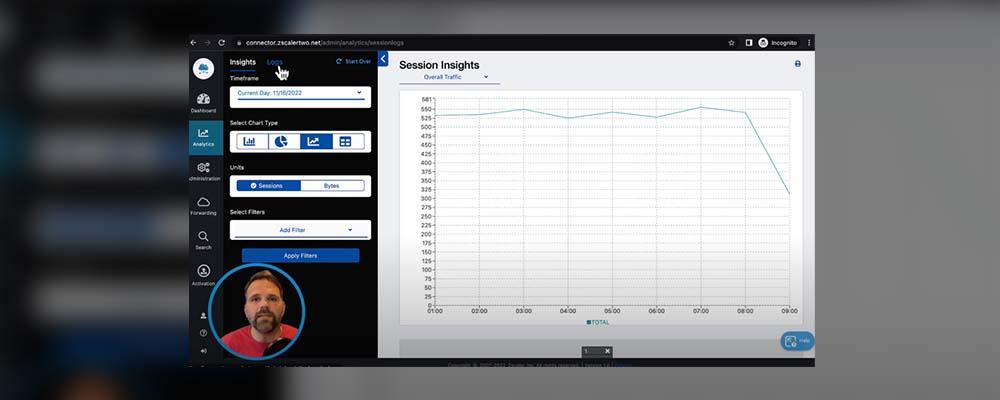Screen dimensions: 1000x400
Task: Open the Dashboard section
Action: pos(203,103)
